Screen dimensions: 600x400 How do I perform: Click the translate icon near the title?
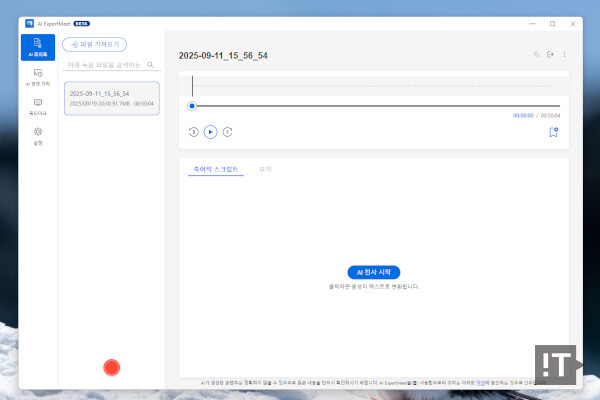coord(536,55)
